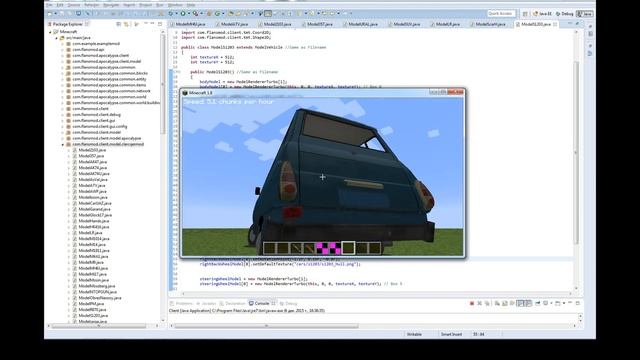This screenshot has width=640, height=360.
Task: Minimize the Console view
Action: click(x=570, y=303)
